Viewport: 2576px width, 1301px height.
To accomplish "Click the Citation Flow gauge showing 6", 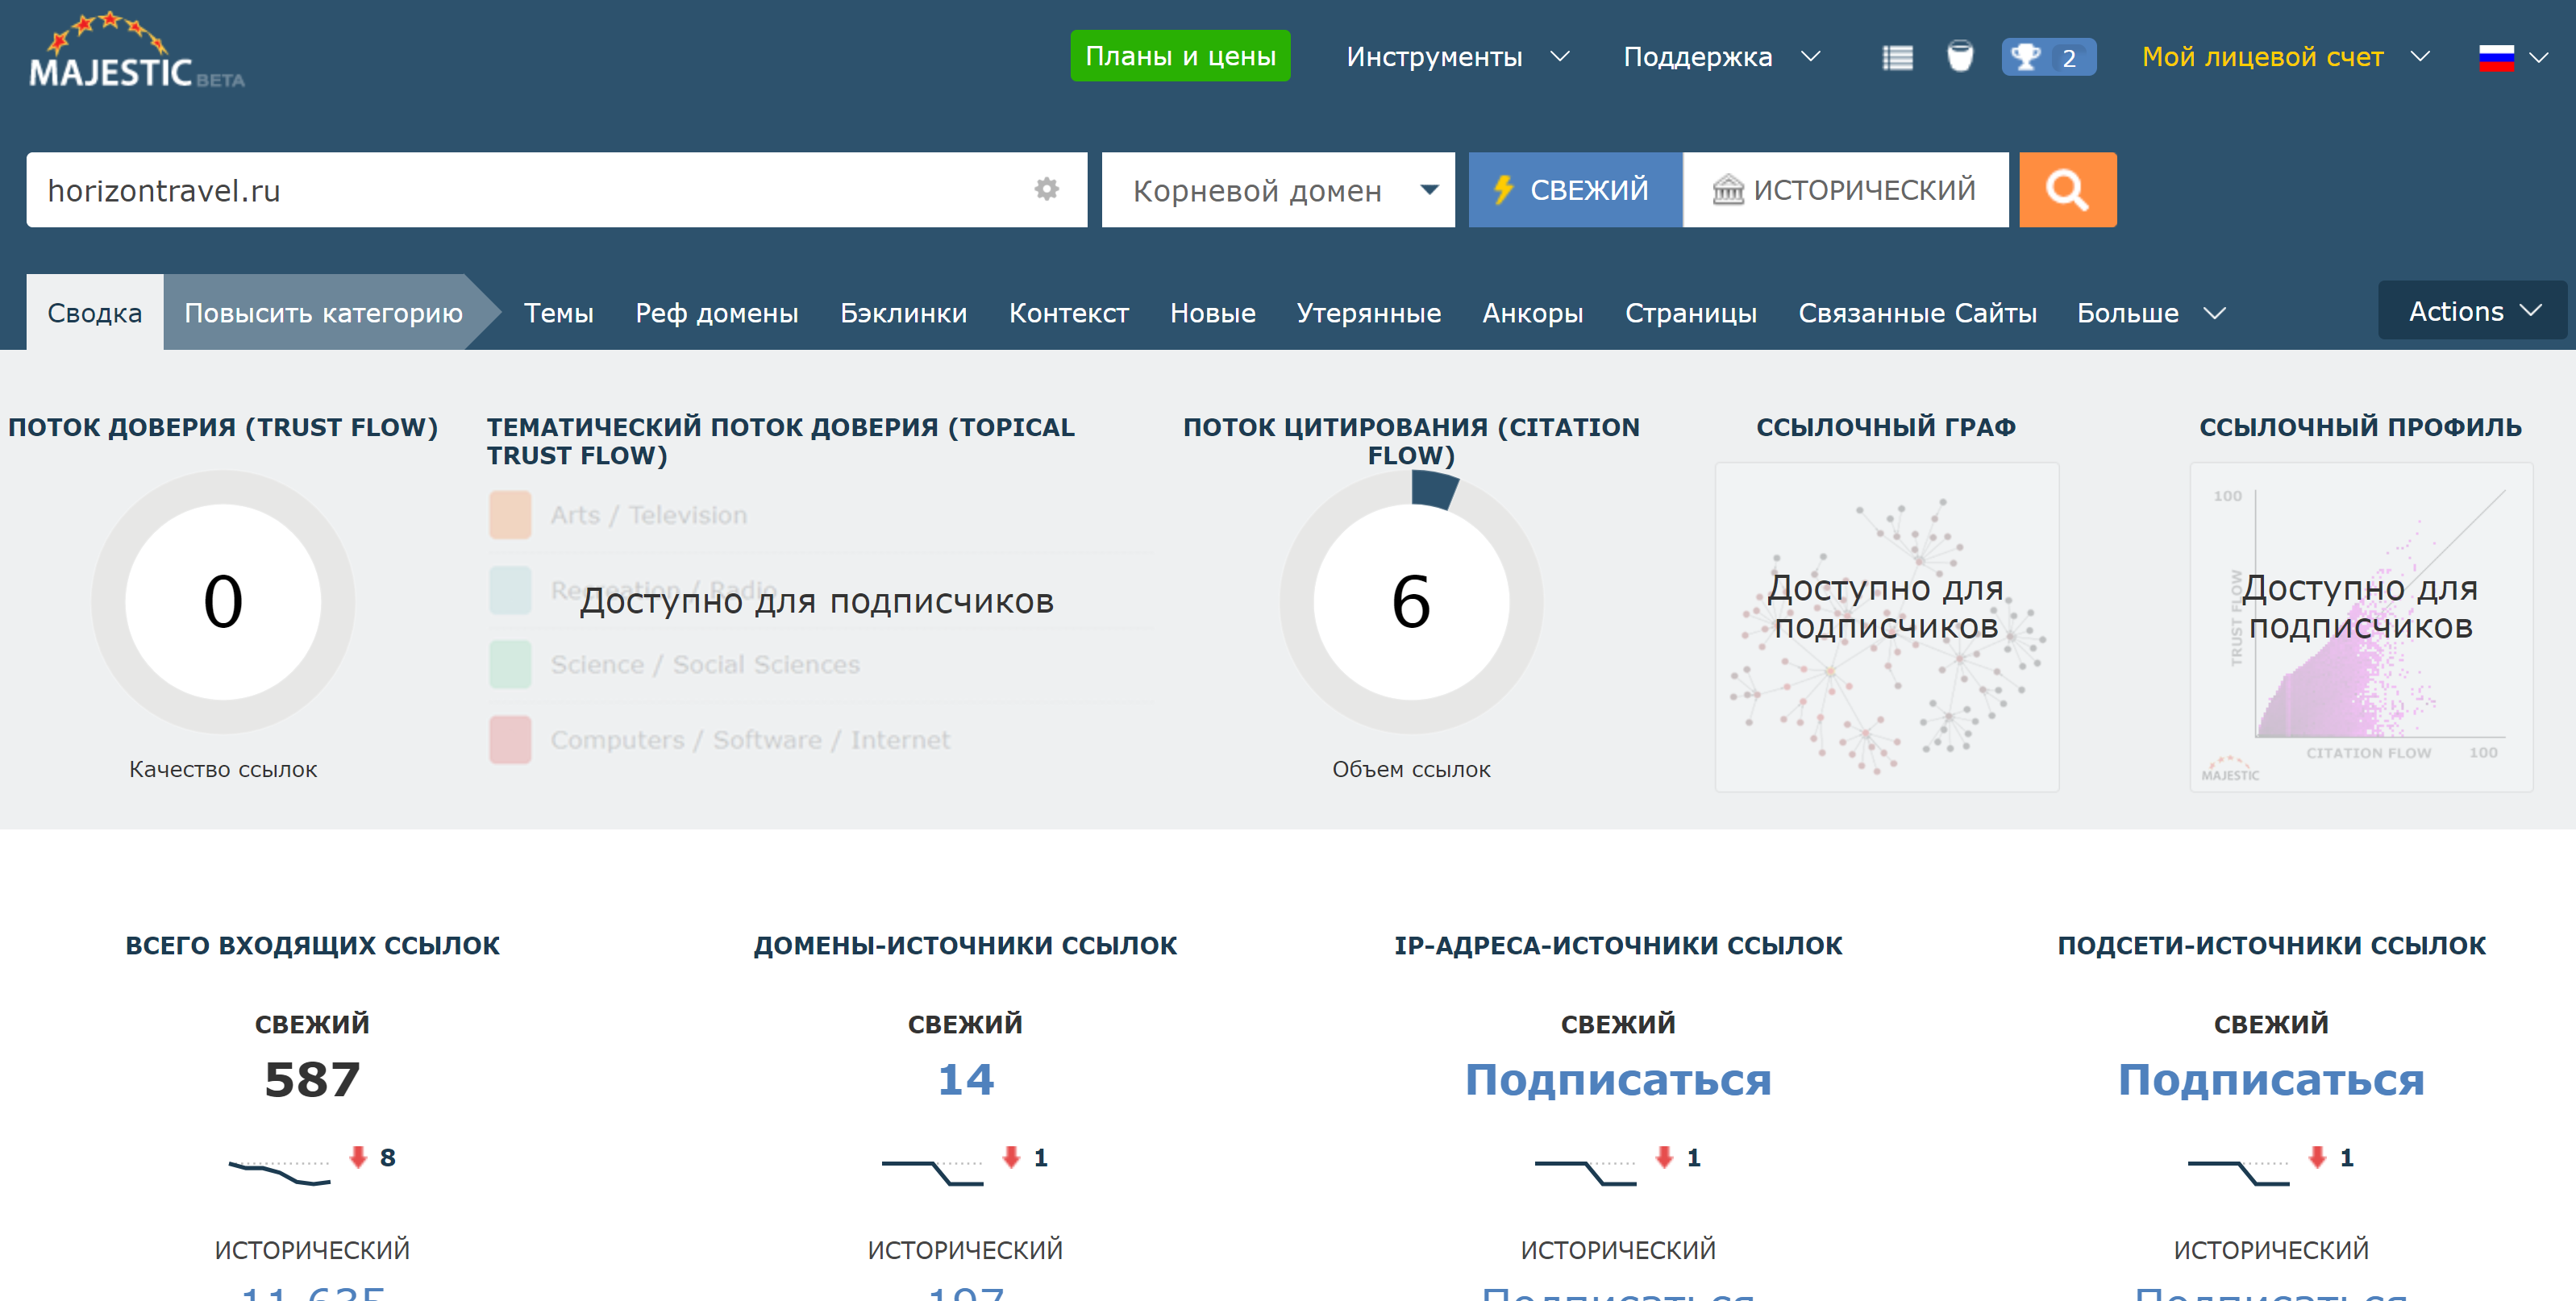I will click(x=1411, y=601).
